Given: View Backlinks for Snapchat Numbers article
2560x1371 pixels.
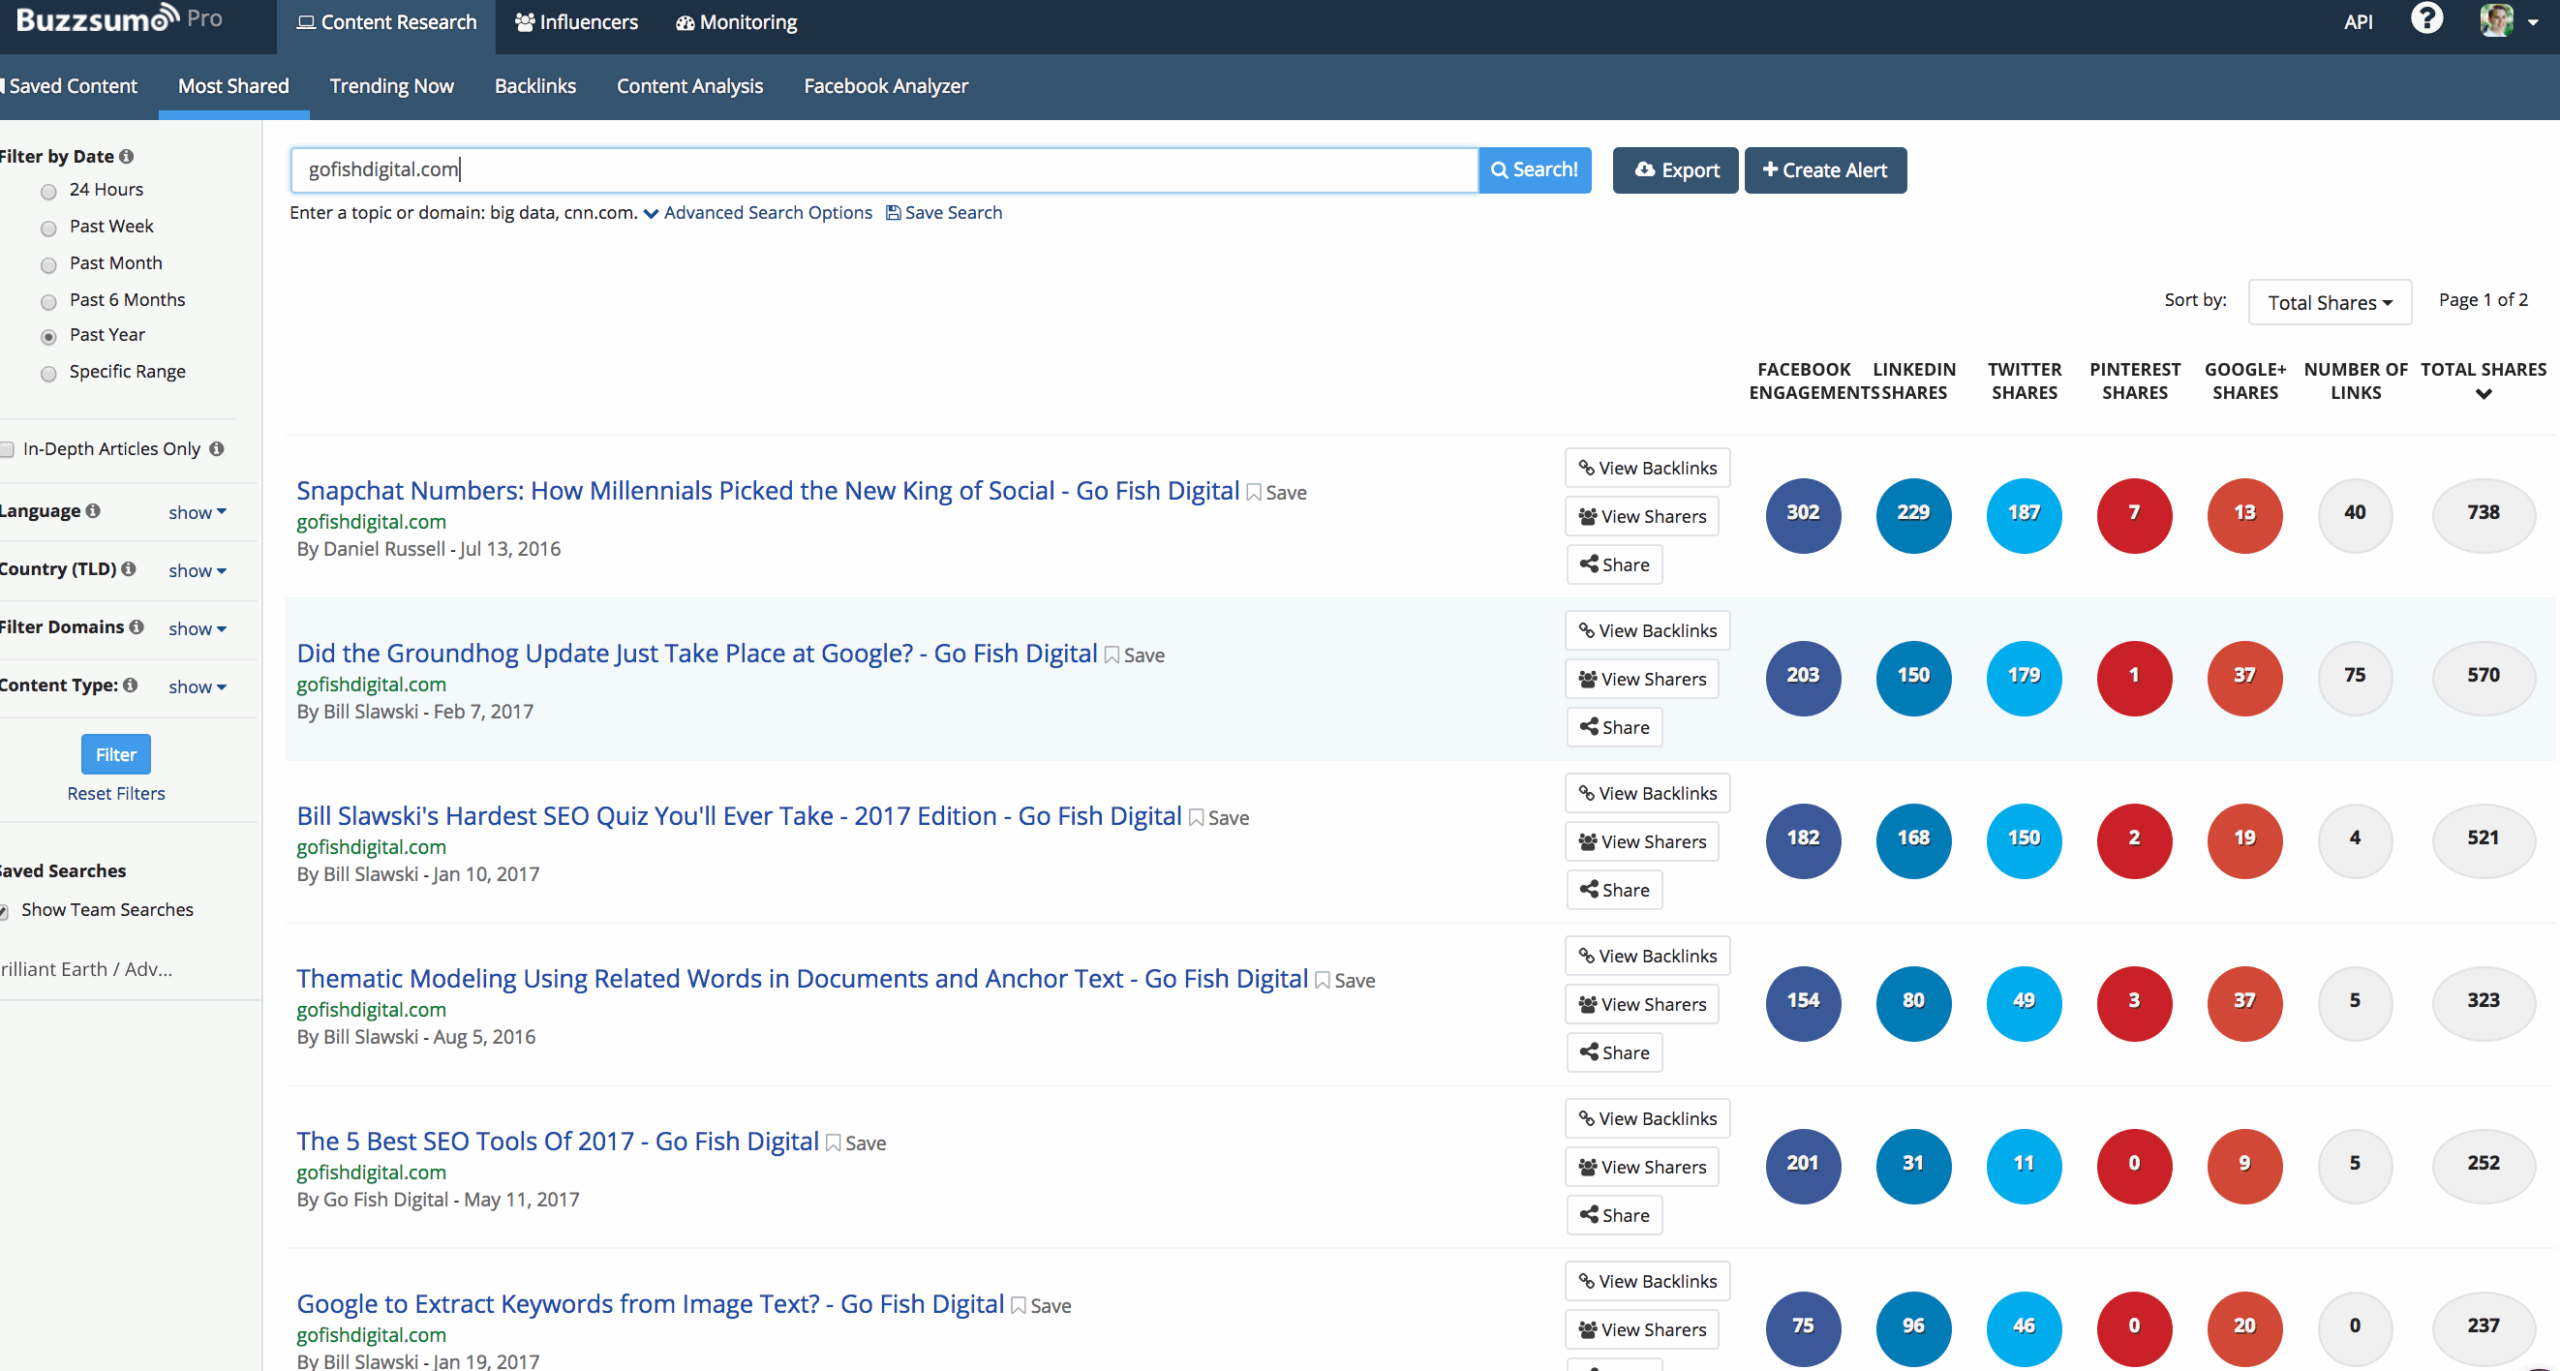Looking at the screenshot, I should click(x=1647, y=468).
